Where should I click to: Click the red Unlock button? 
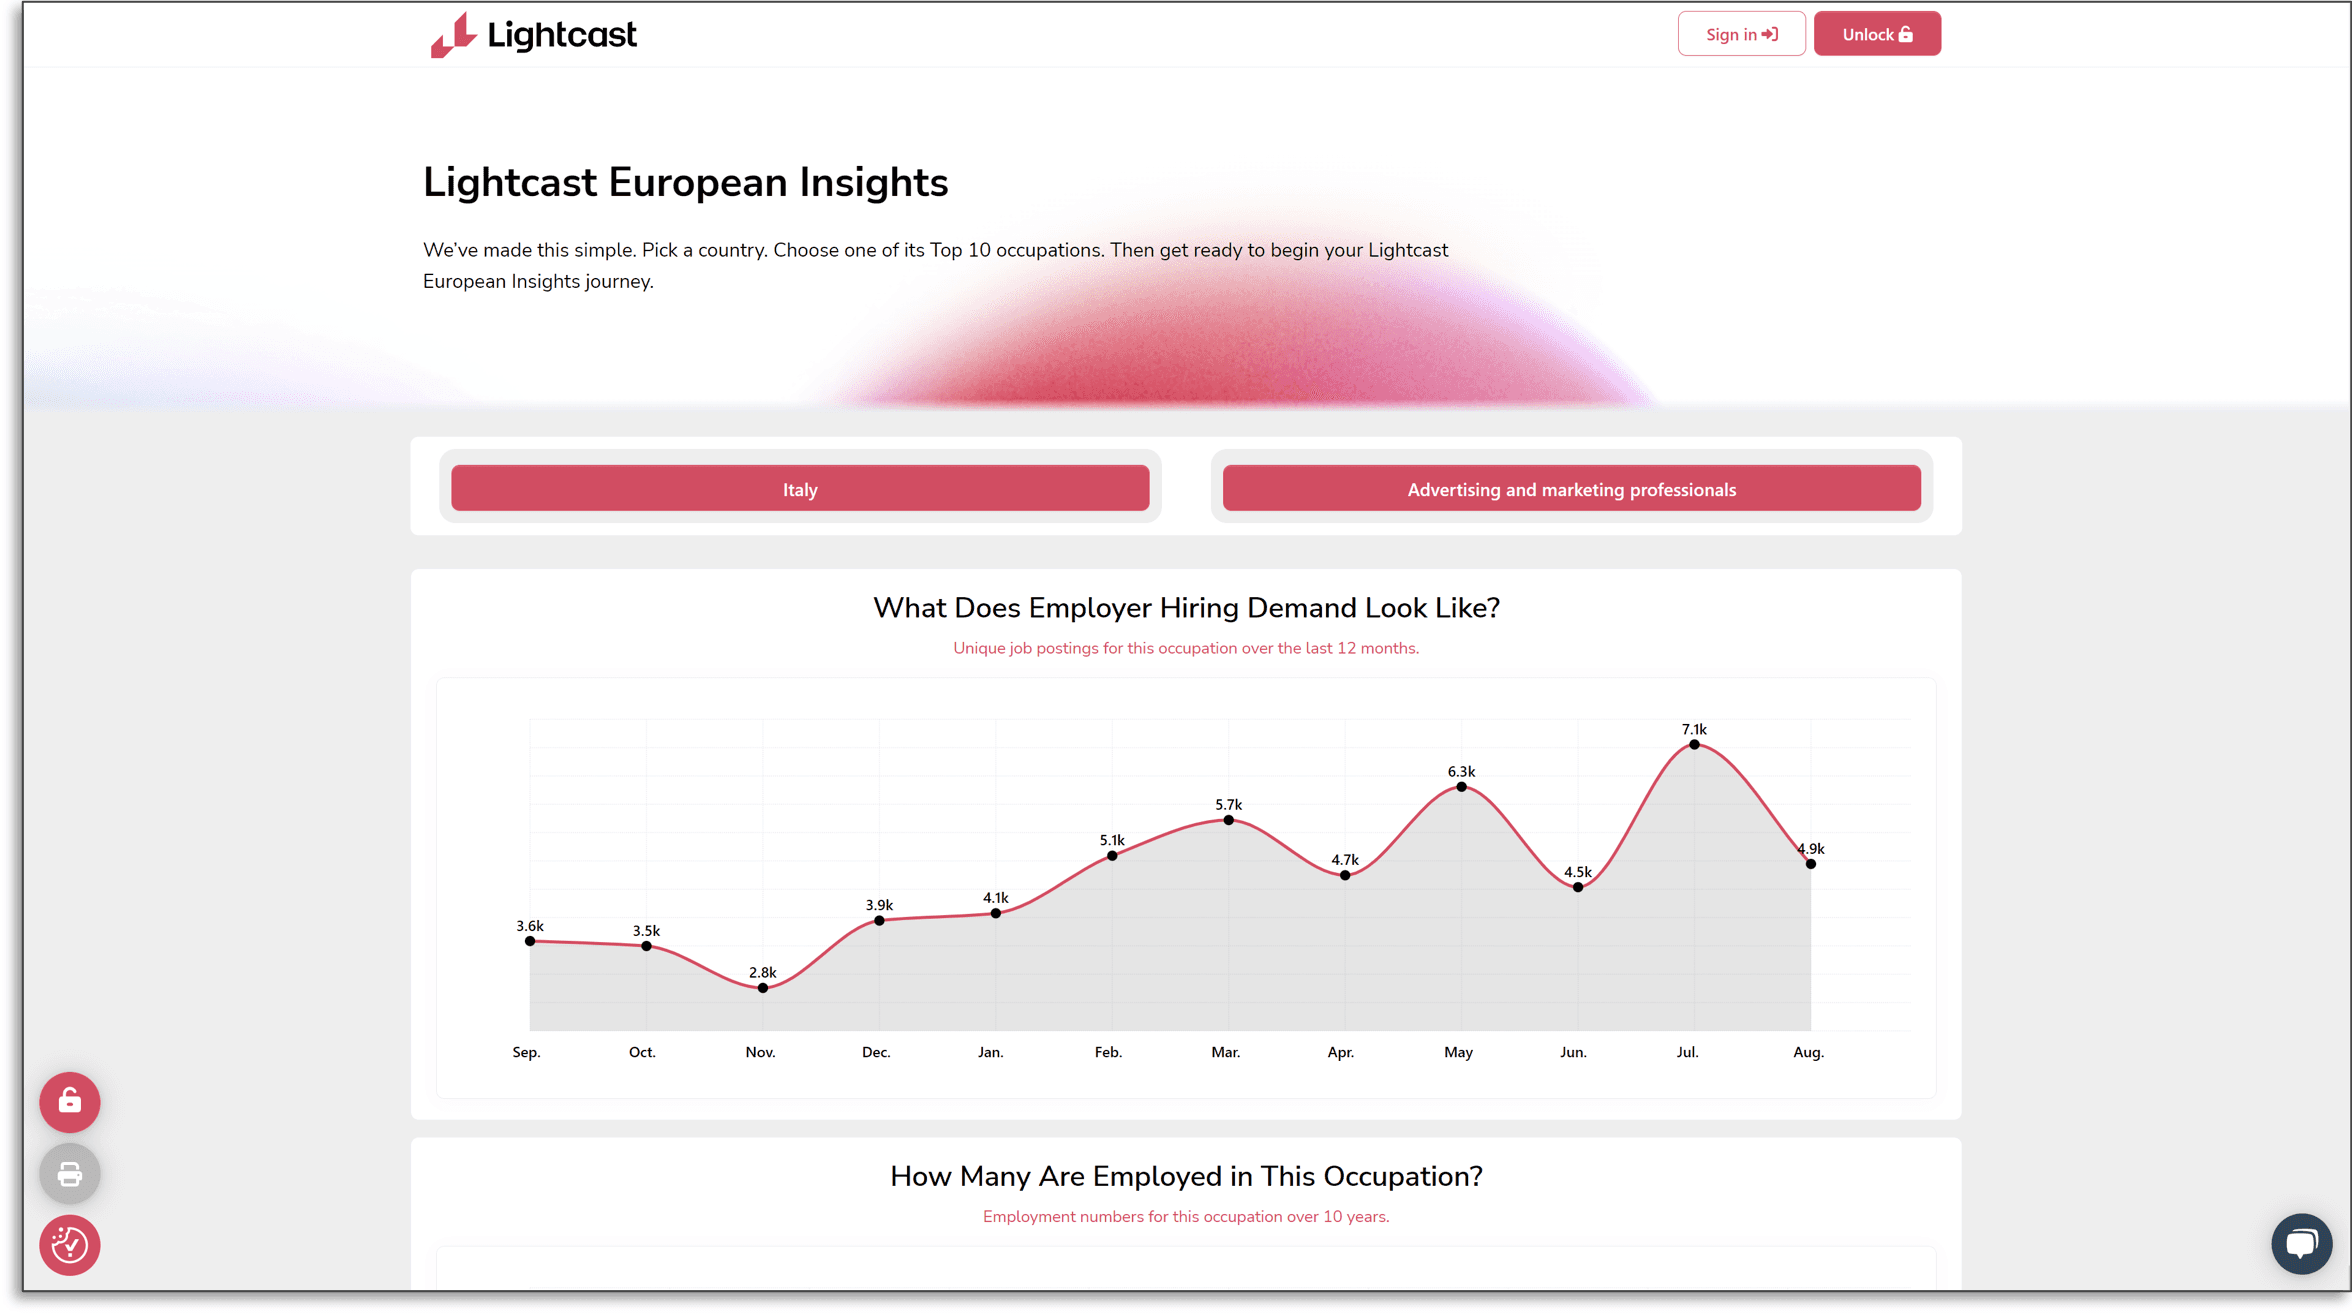[1876, 34]
